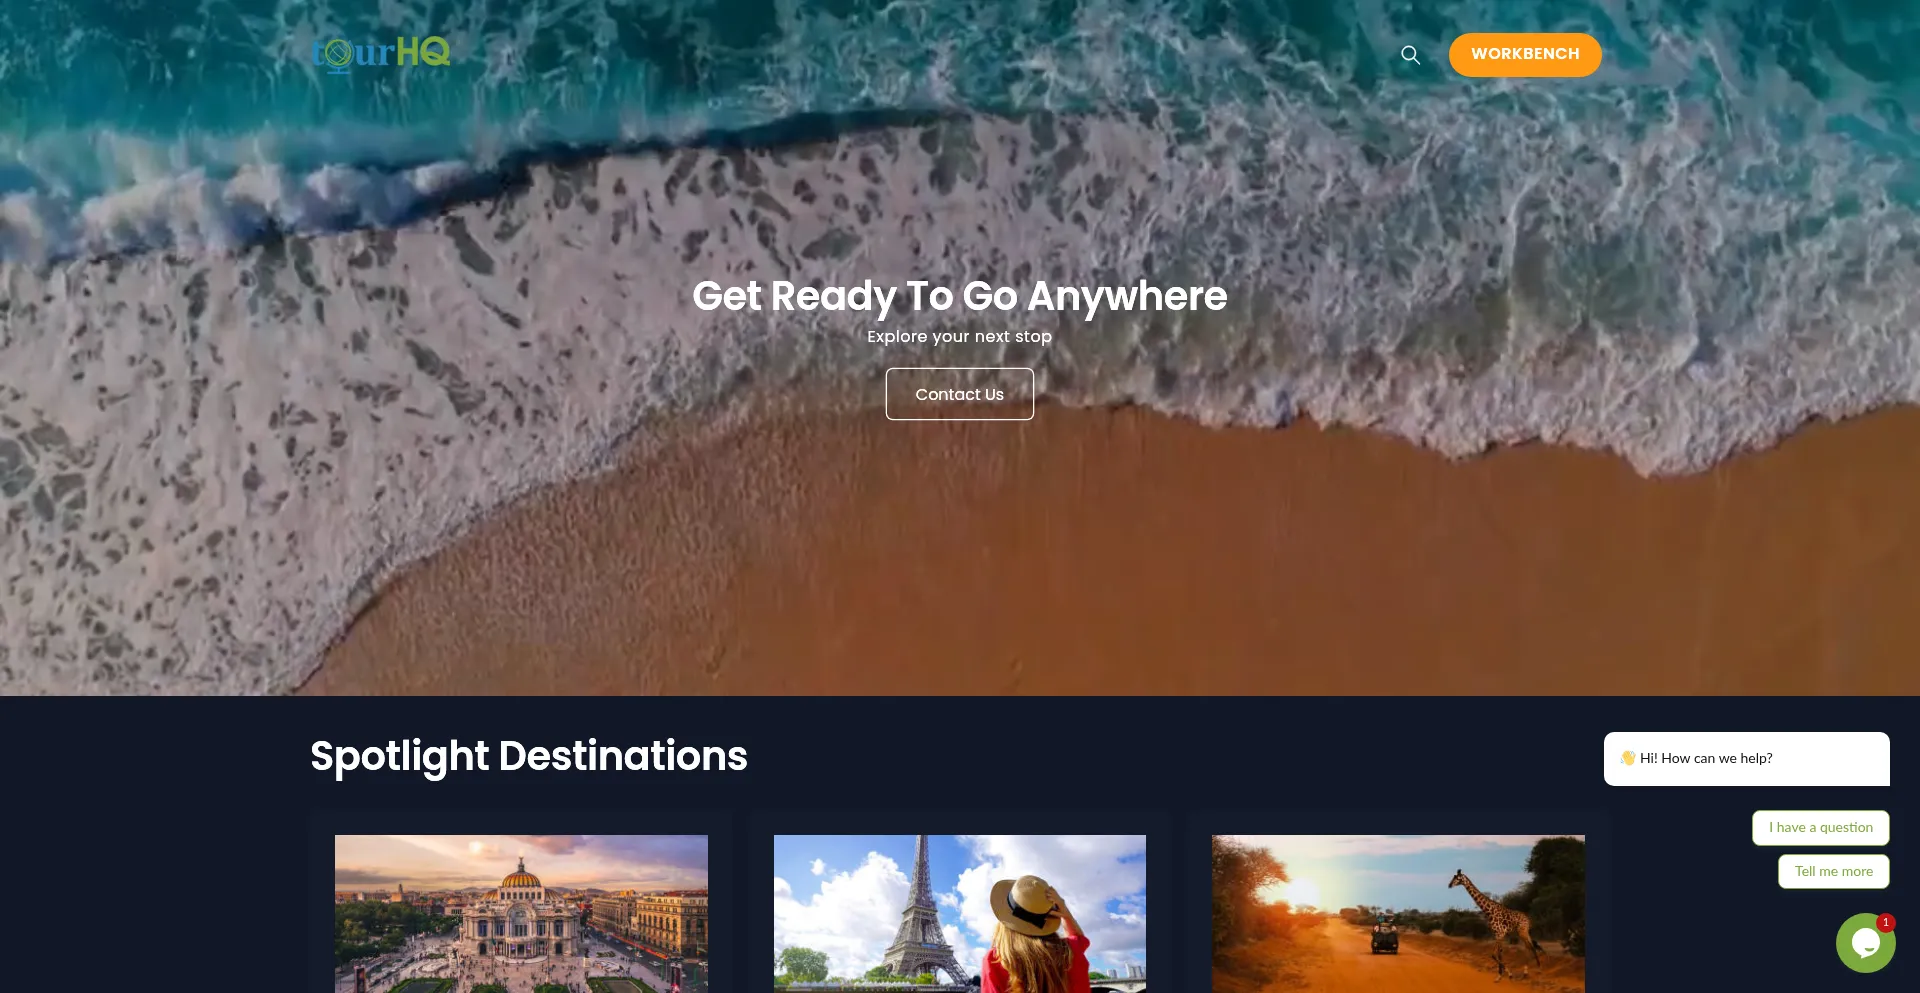This screenshot has height=993, width=1920.
Task: Click 'Explore your next stop' tagline
Action: [x=959, y=336]
